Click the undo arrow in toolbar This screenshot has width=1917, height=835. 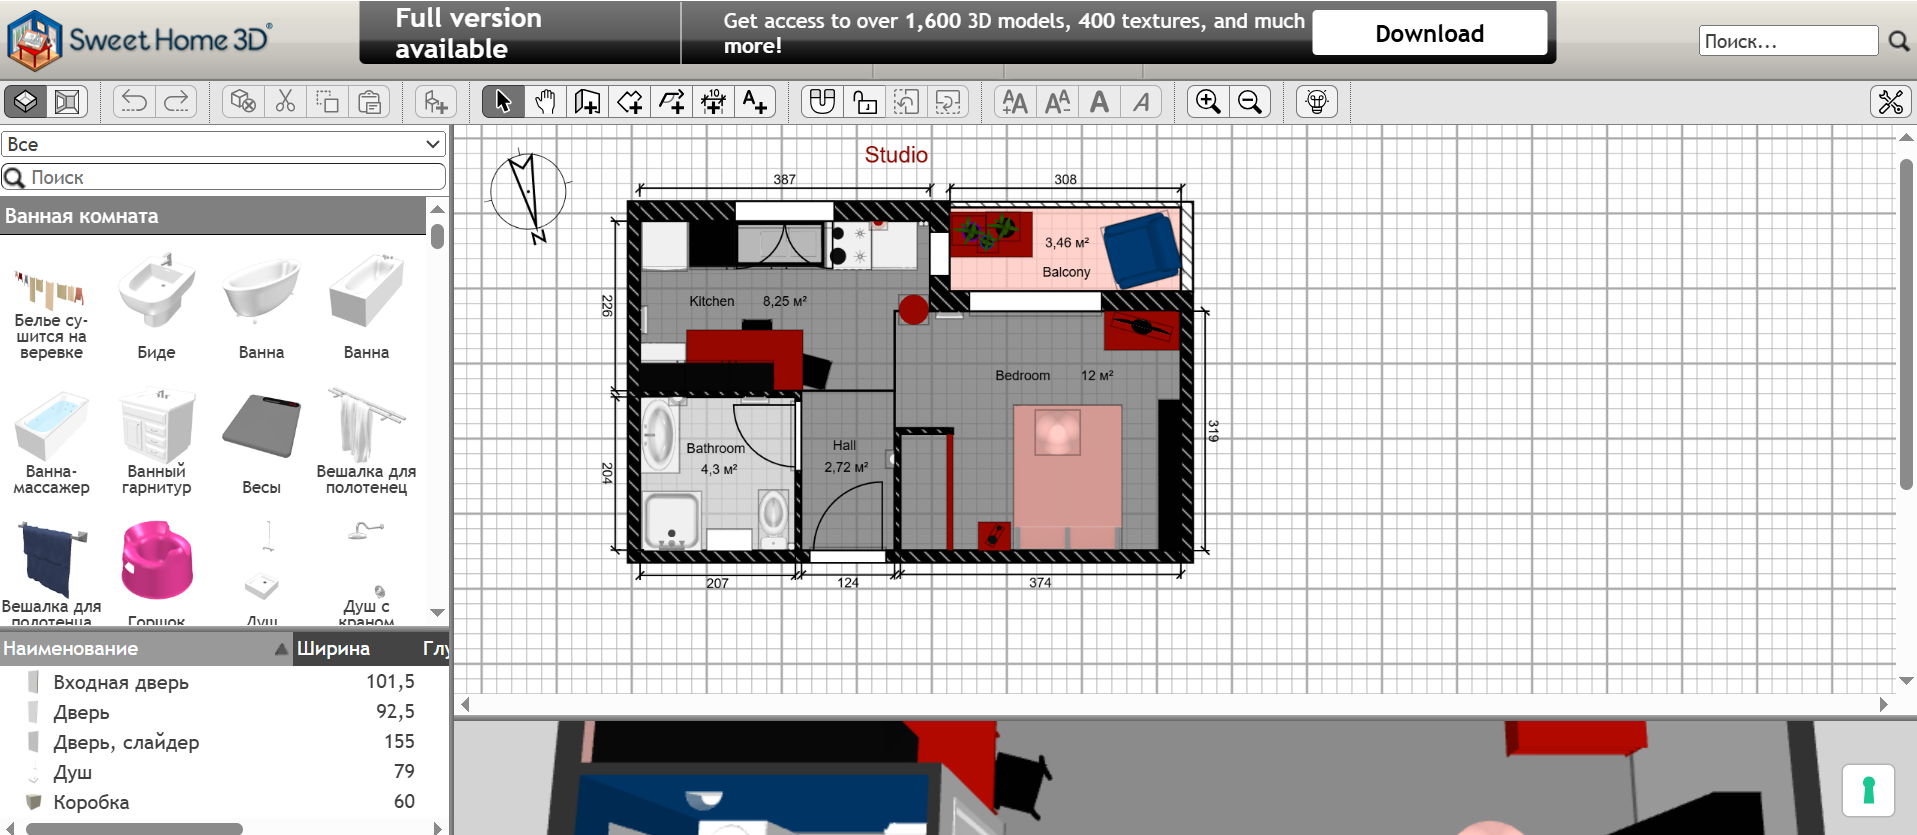134,102
